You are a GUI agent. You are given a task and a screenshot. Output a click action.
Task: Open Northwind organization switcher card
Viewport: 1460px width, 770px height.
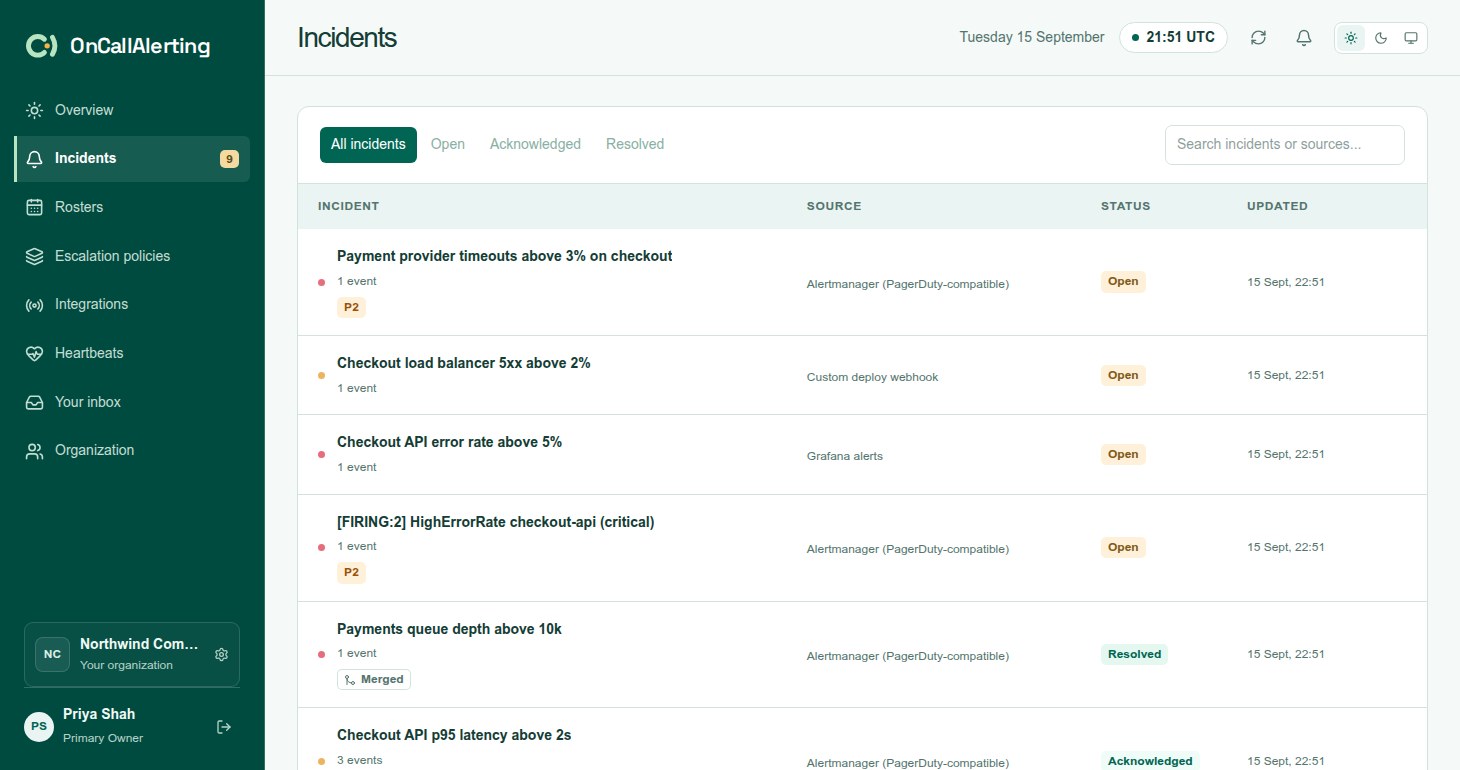click(x=132, y=655)
